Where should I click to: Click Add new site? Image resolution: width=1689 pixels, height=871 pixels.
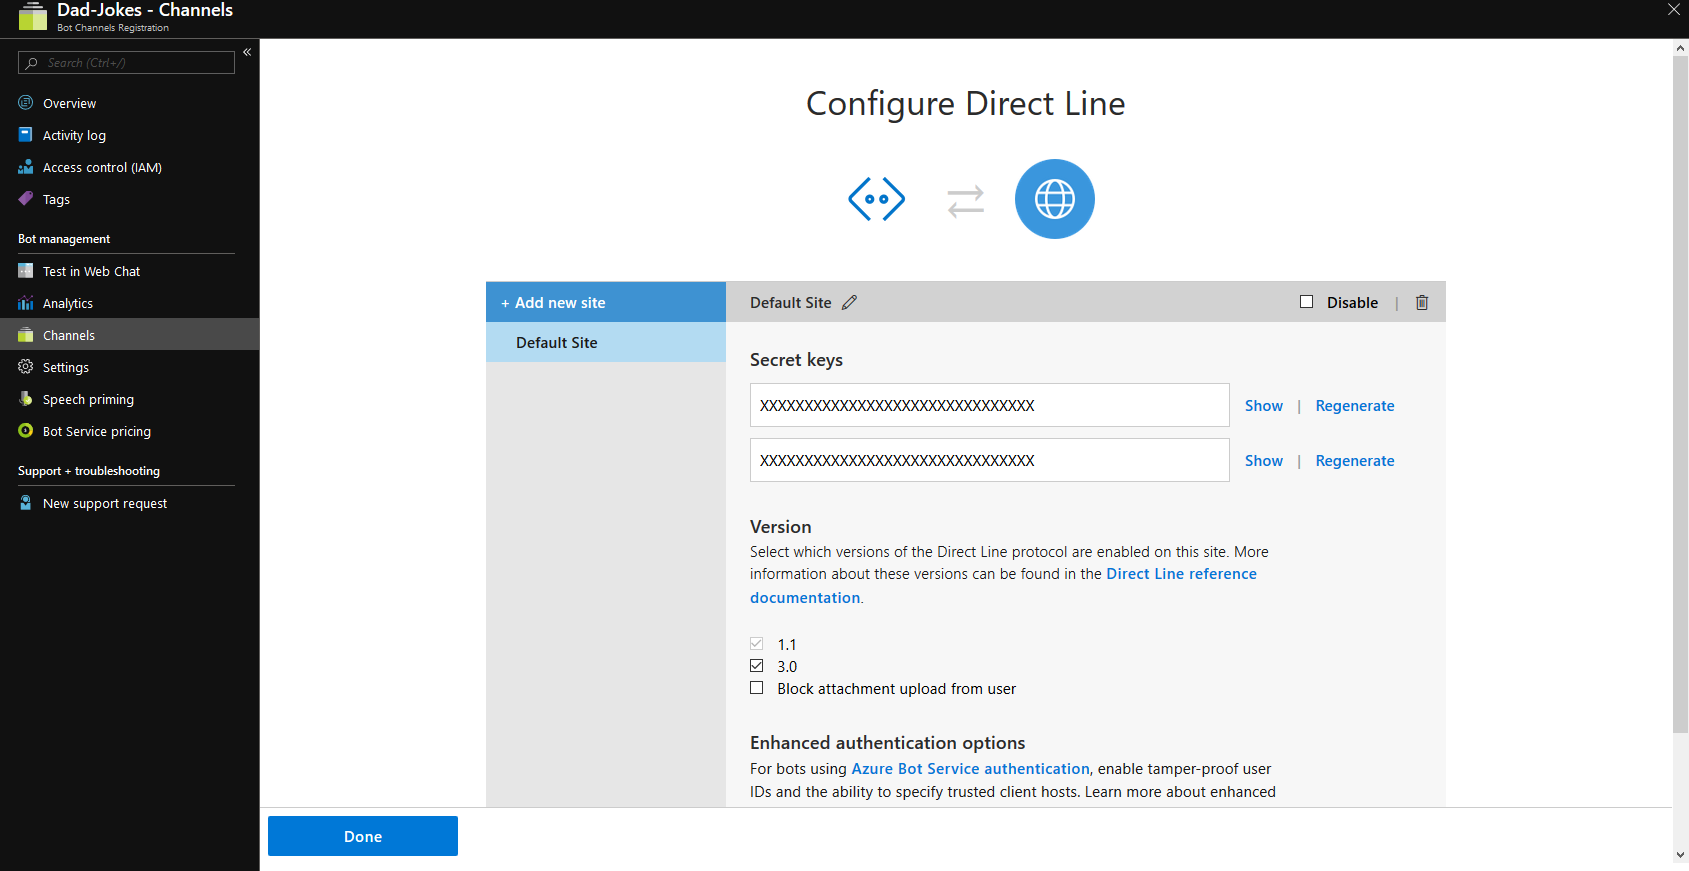pos(606,302)
